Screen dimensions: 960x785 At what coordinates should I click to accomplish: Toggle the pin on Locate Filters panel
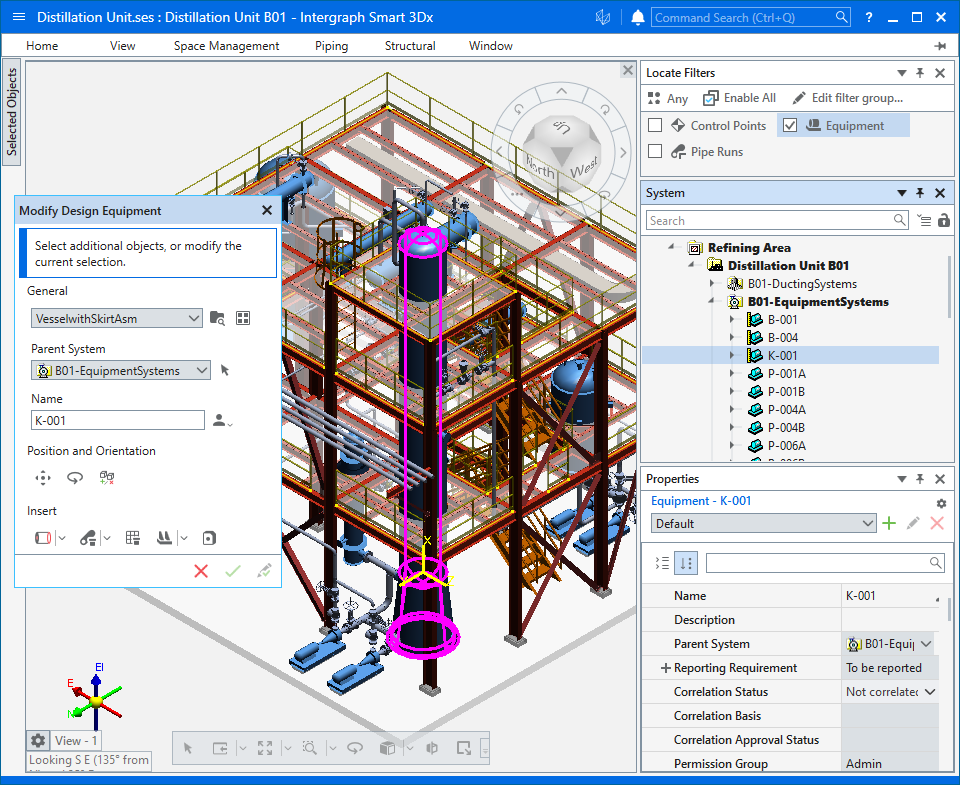[920, 73]
